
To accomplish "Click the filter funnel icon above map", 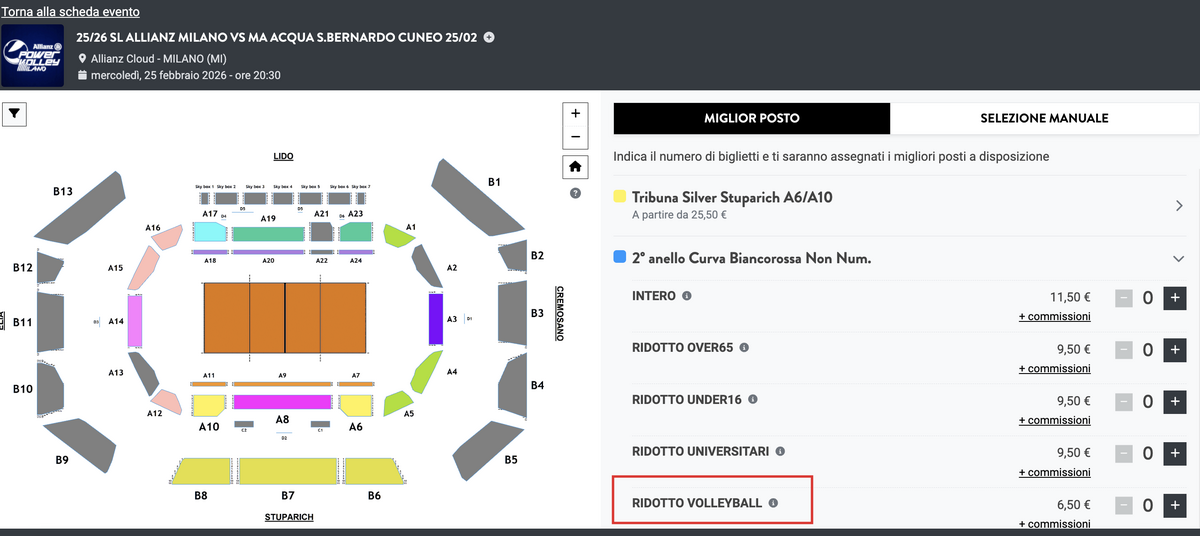I will click(15, 115).
